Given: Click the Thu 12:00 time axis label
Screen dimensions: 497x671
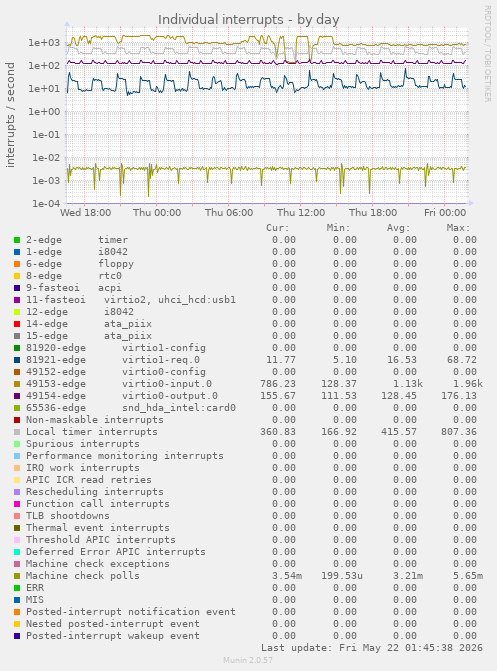Looking at the screenshot, I should click(301, 213).
